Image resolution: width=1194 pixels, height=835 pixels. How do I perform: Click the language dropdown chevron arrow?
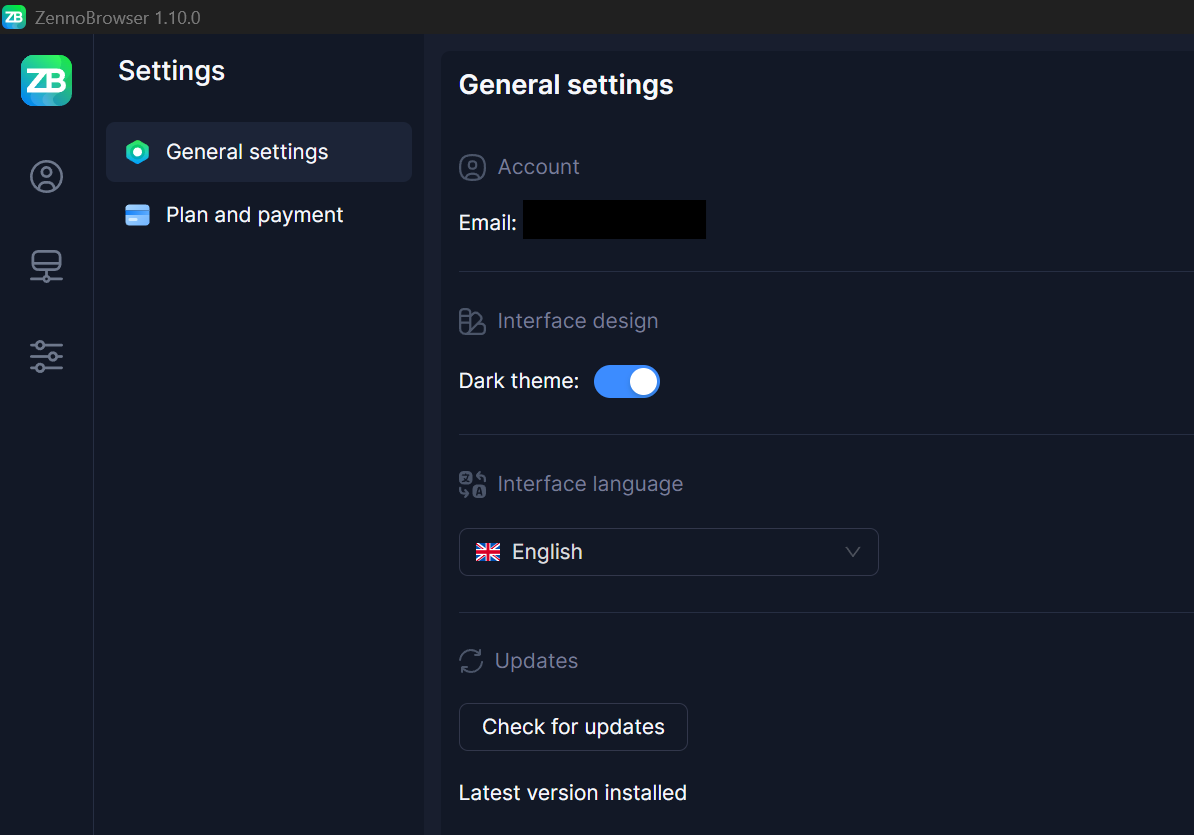point(853,552)
